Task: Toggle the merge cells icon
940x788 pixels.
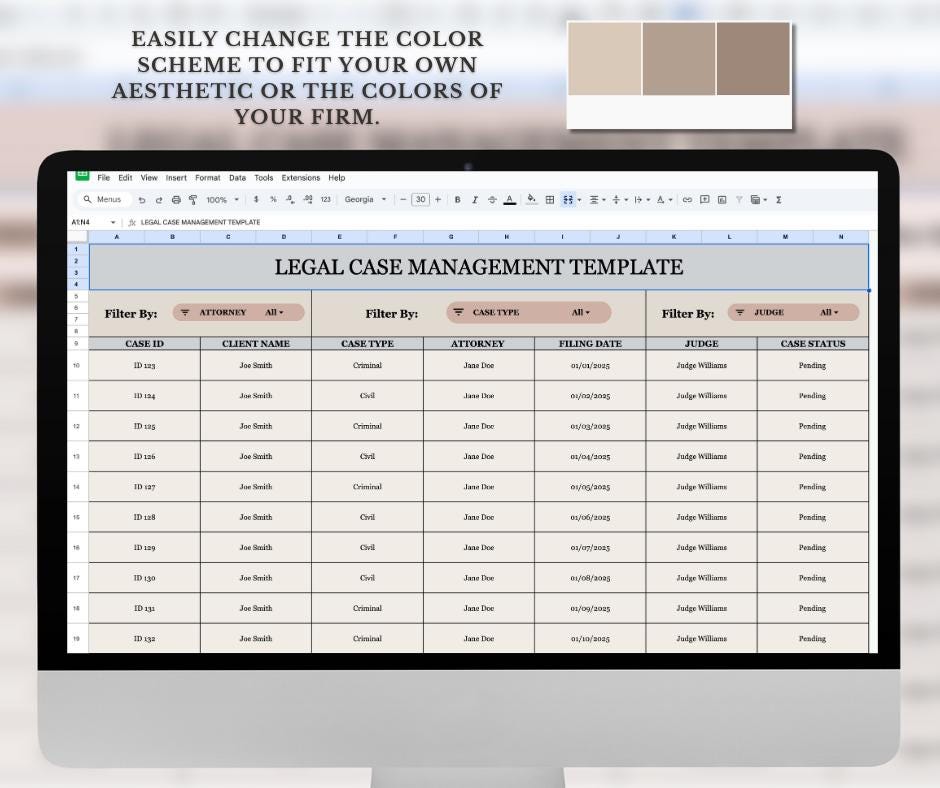Action: click(x=568, y=199)
